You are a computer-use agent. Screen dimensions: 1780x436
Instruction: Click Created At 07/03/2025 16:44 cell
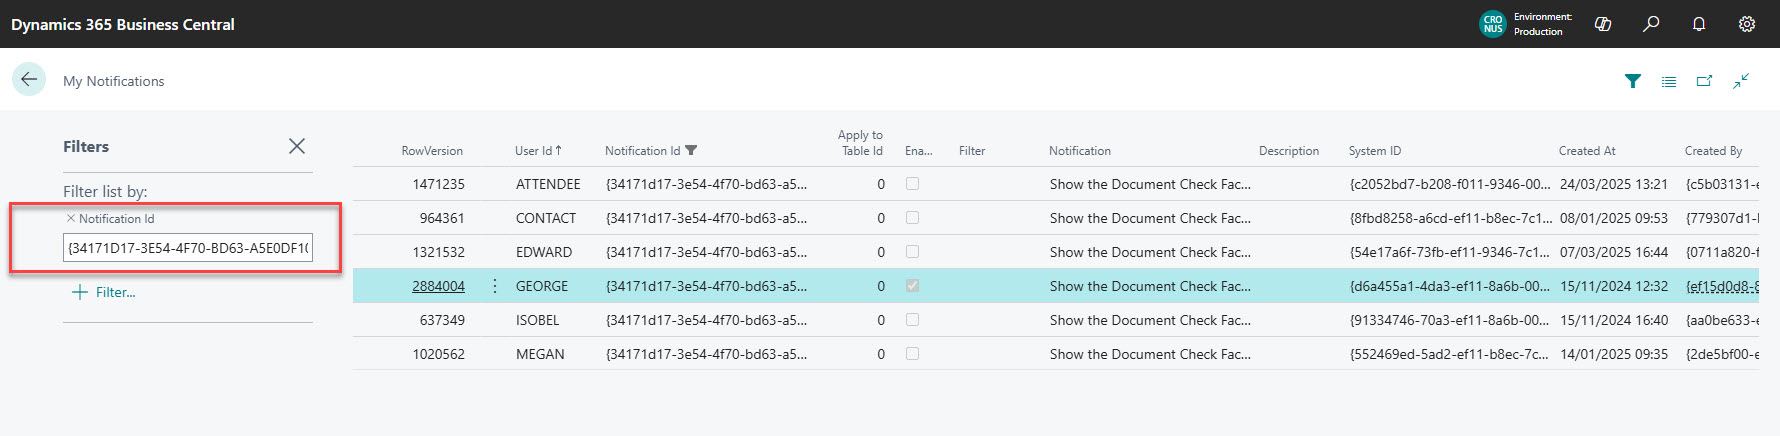click(x=1614, y=252)
